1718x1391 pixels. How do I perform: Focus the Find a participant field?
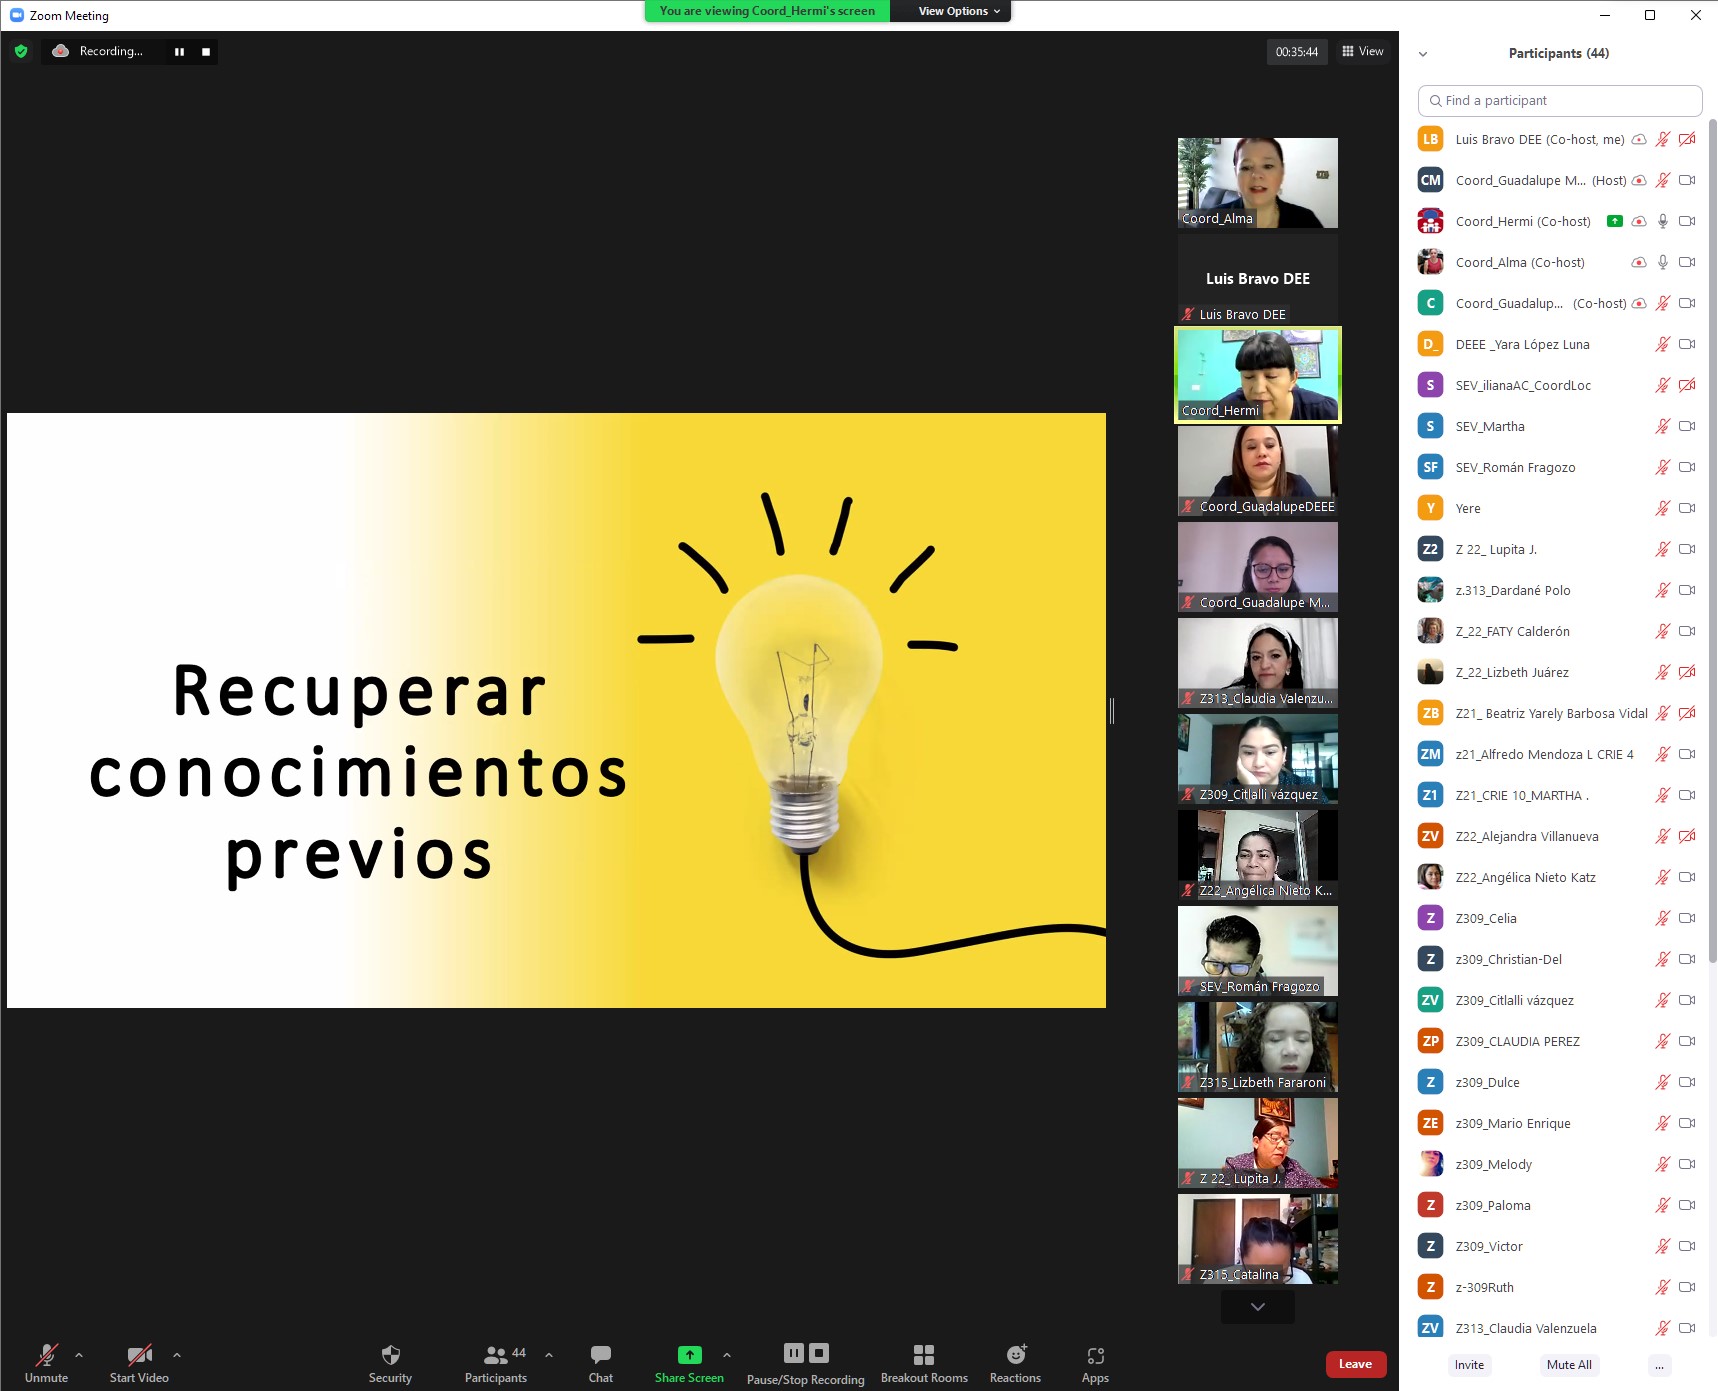(x=1559, y=101)
